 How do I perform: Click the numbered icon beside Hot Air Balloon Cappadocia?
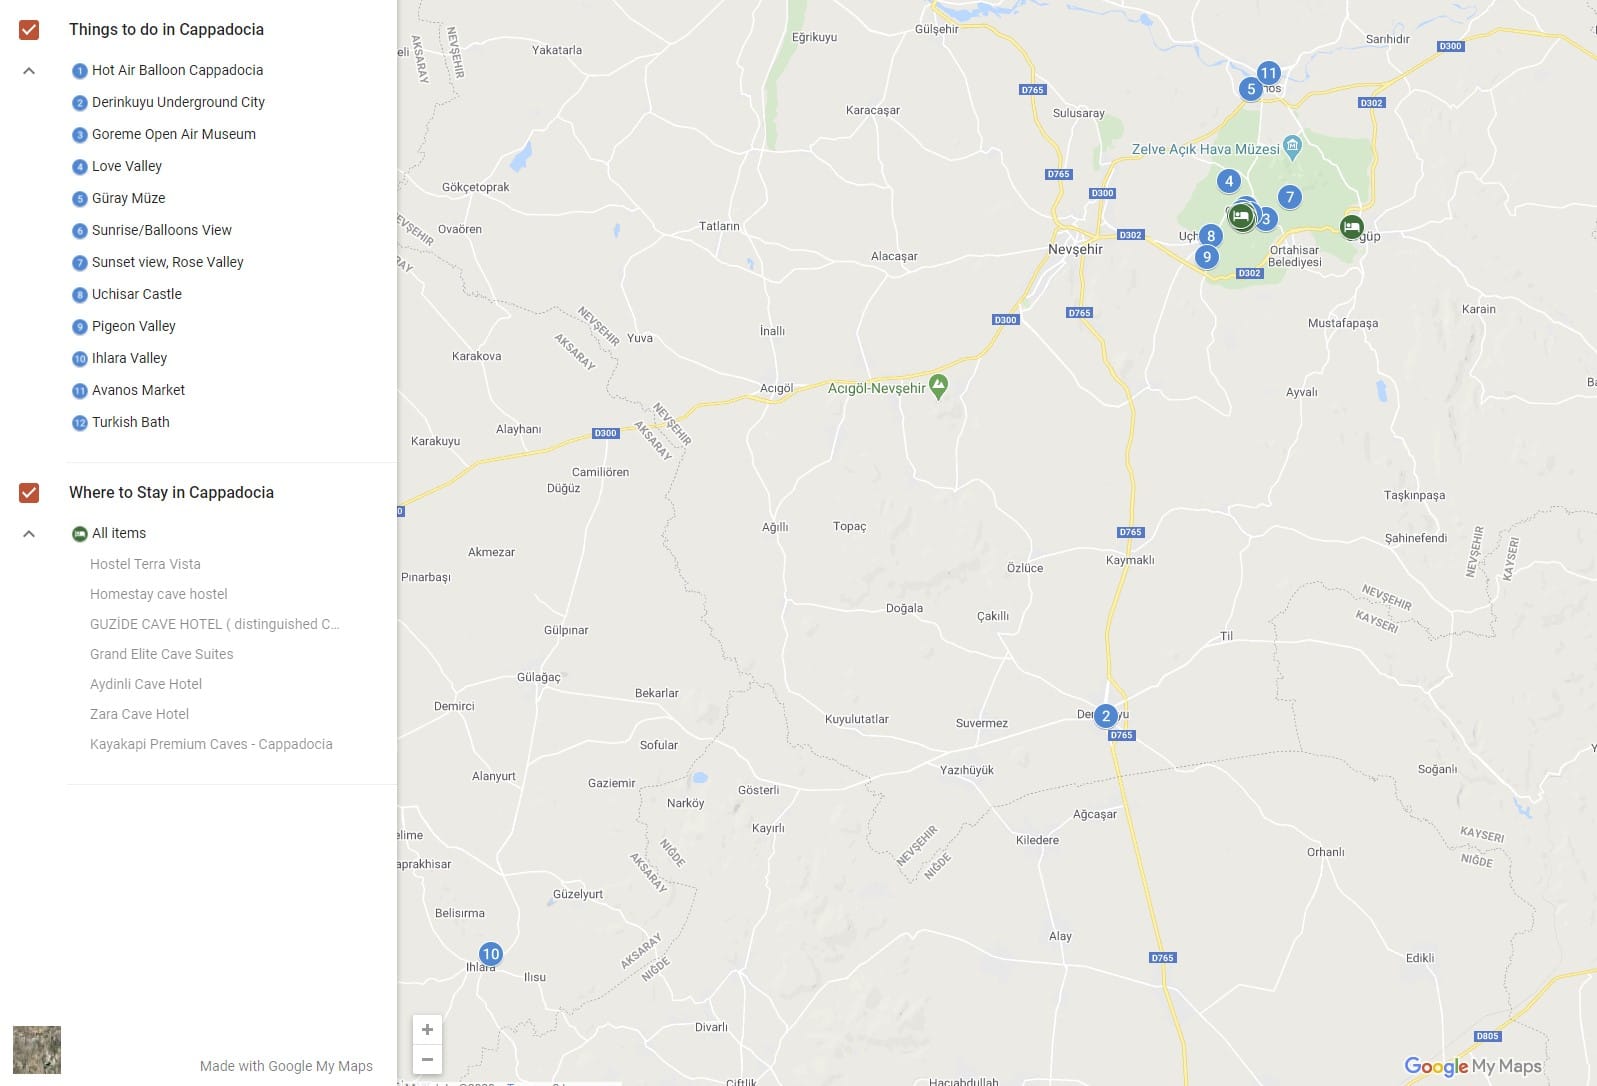click(x=80, y=71)
